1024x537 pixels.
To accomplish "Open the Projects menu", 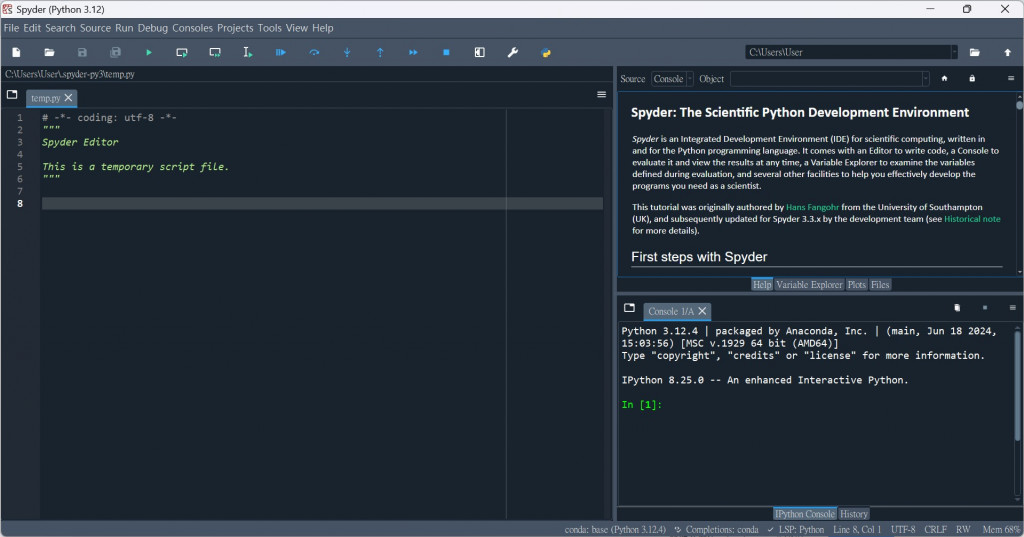I will point(235,28).
